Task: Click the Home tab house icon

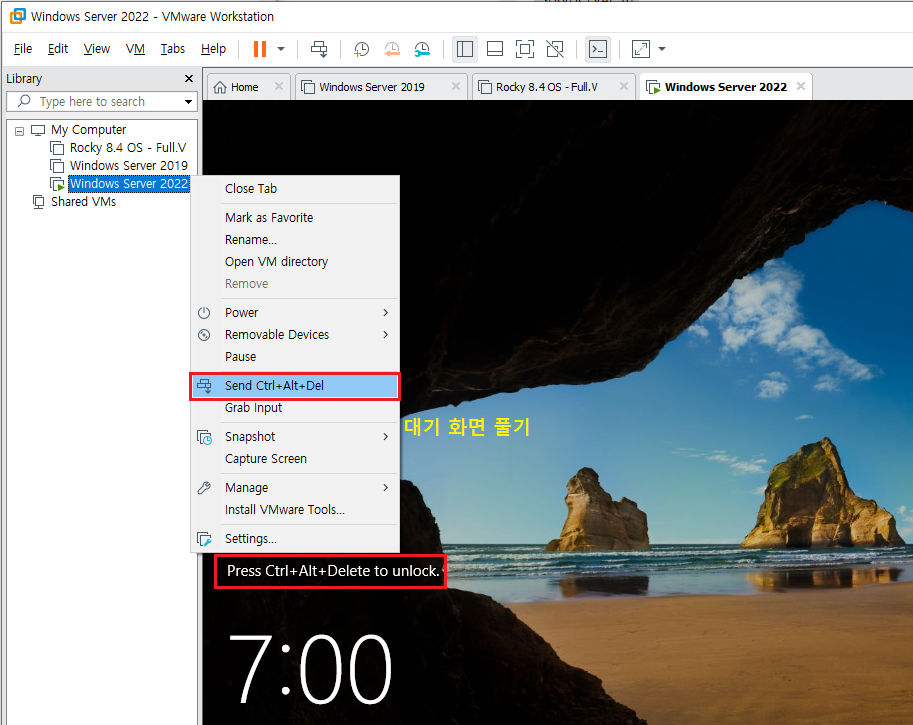Action: tap(220, 87)
